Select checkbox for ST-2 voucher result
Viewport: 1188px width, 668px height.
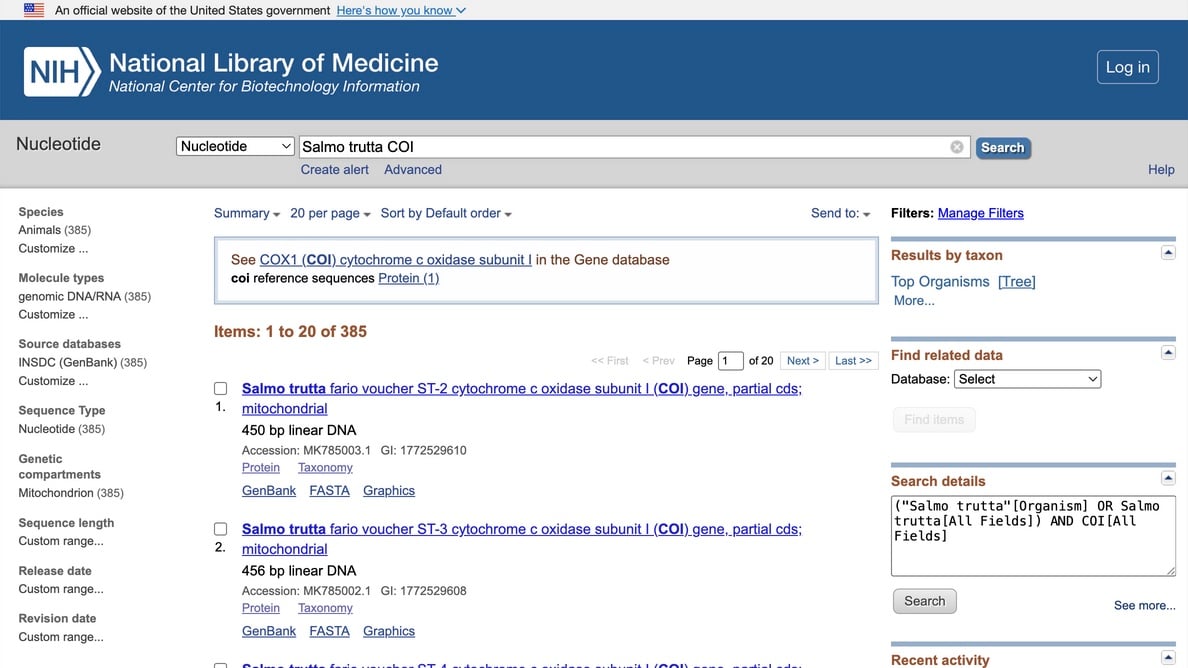coord(220,389)
